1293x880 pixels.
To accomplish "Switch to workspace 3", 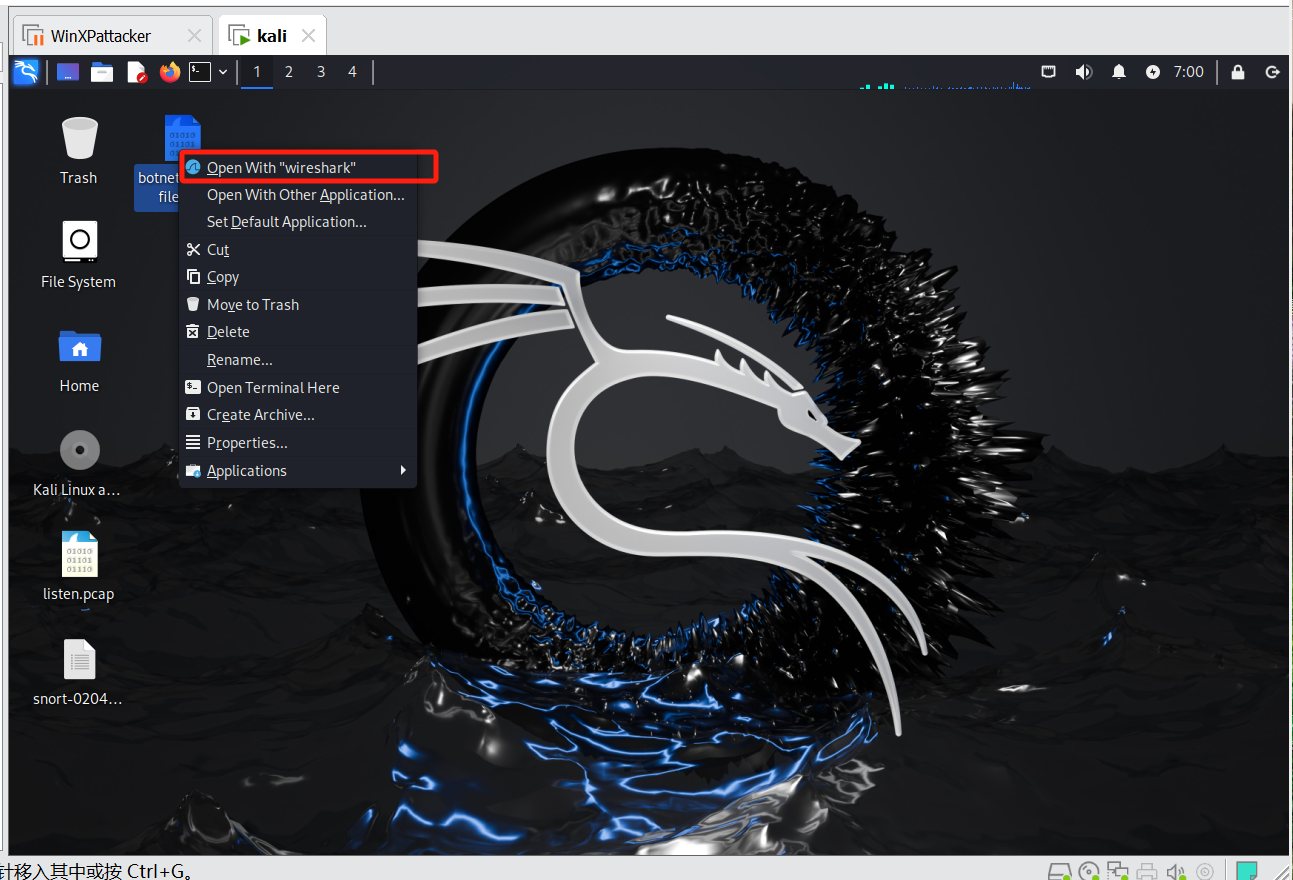I will tap(321, 72).
